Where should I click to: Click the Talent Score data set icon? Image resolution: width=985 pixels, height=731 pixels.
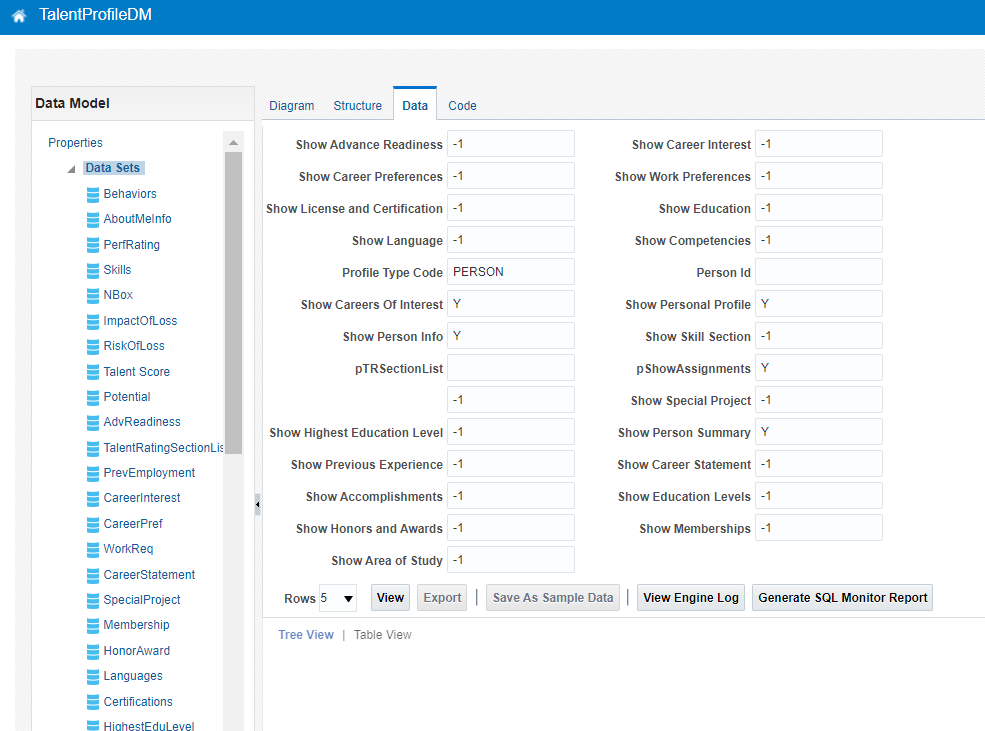click(94, 371)
